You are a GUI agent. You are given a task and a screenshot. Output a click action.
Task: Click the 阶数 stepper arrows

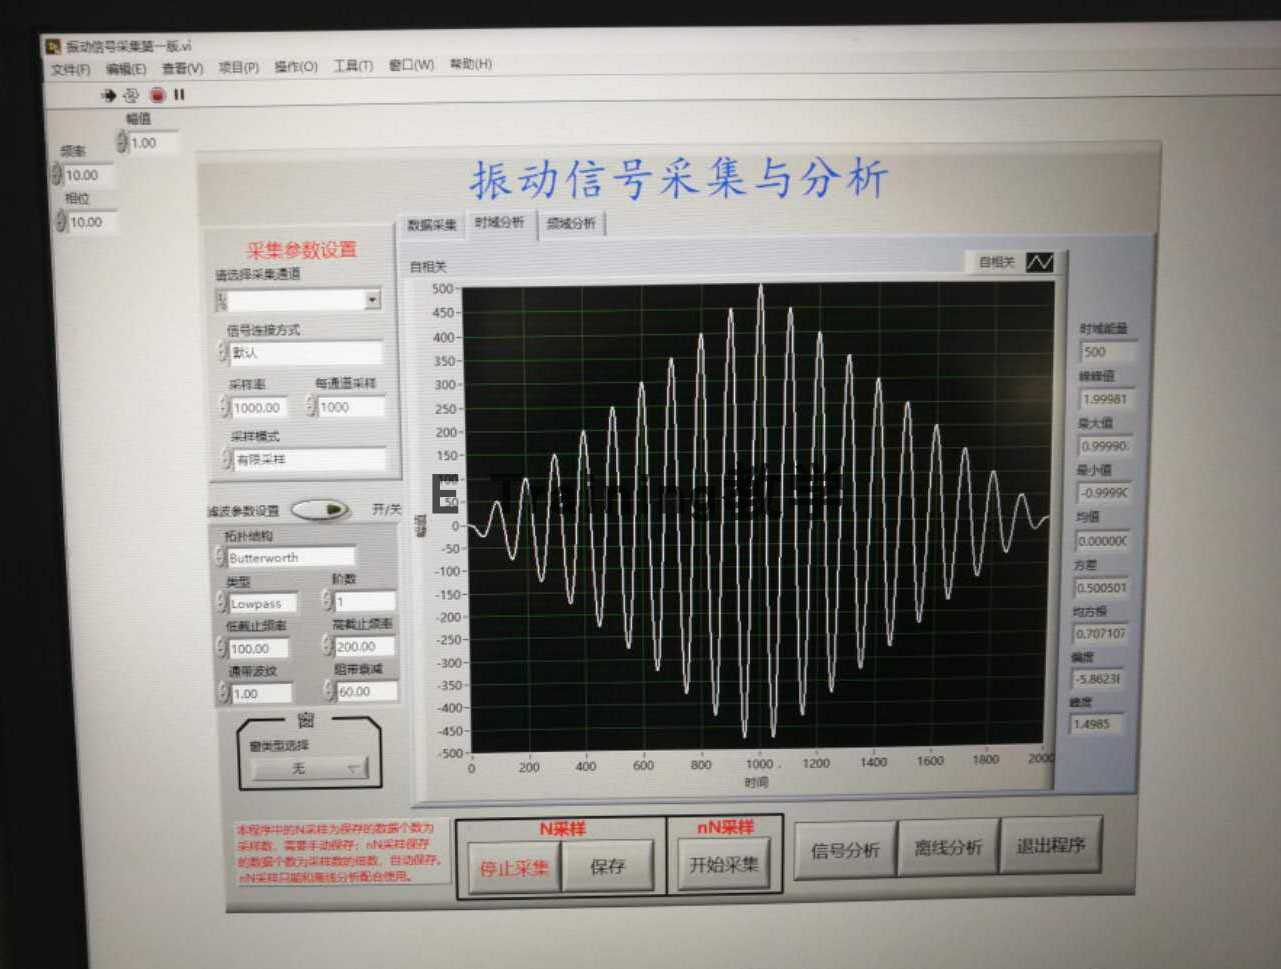click(327, 600)
